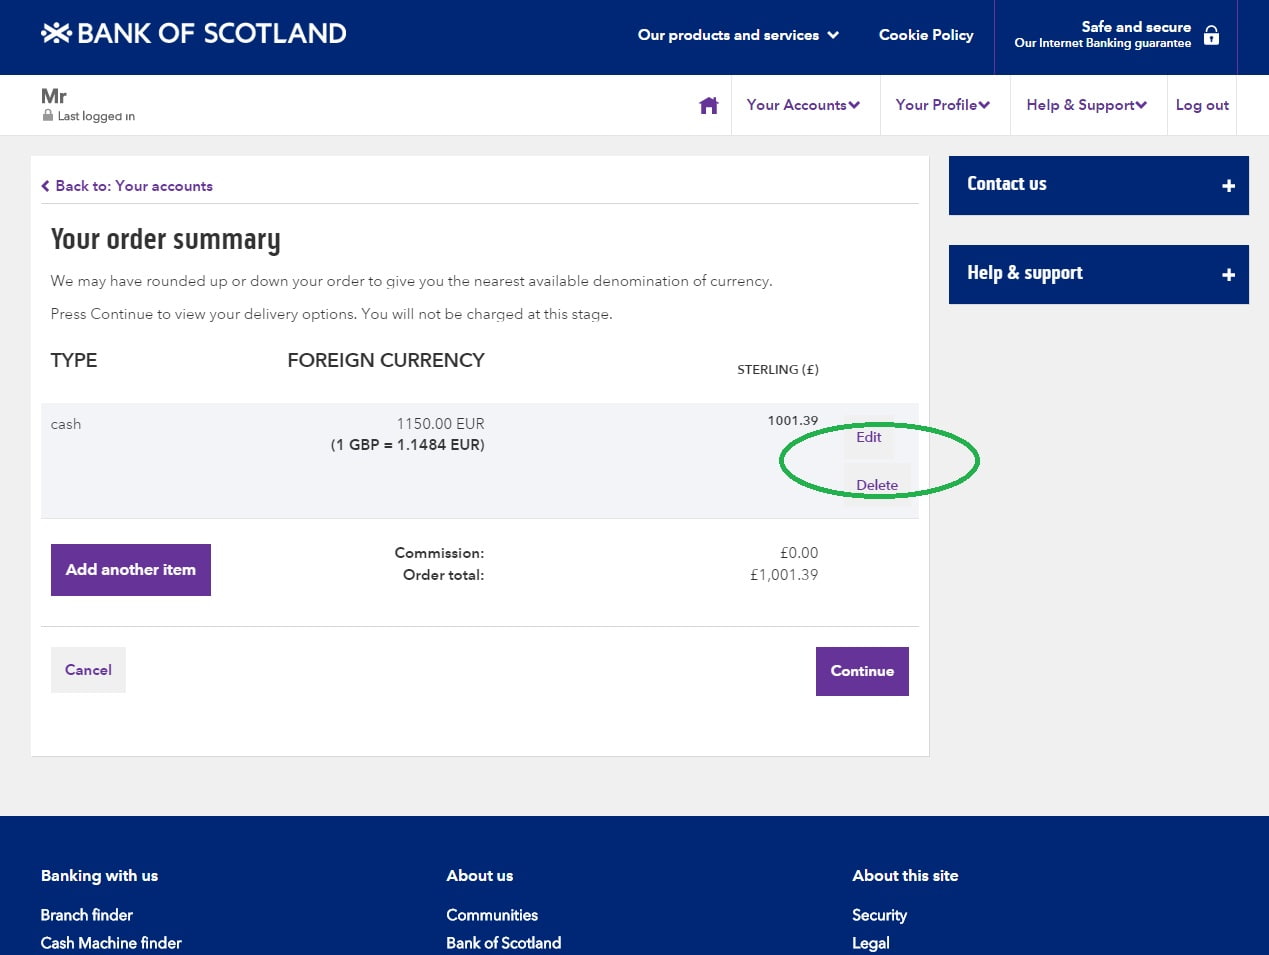Open the Security footer link
The image size is (1269, 955).
880,915
